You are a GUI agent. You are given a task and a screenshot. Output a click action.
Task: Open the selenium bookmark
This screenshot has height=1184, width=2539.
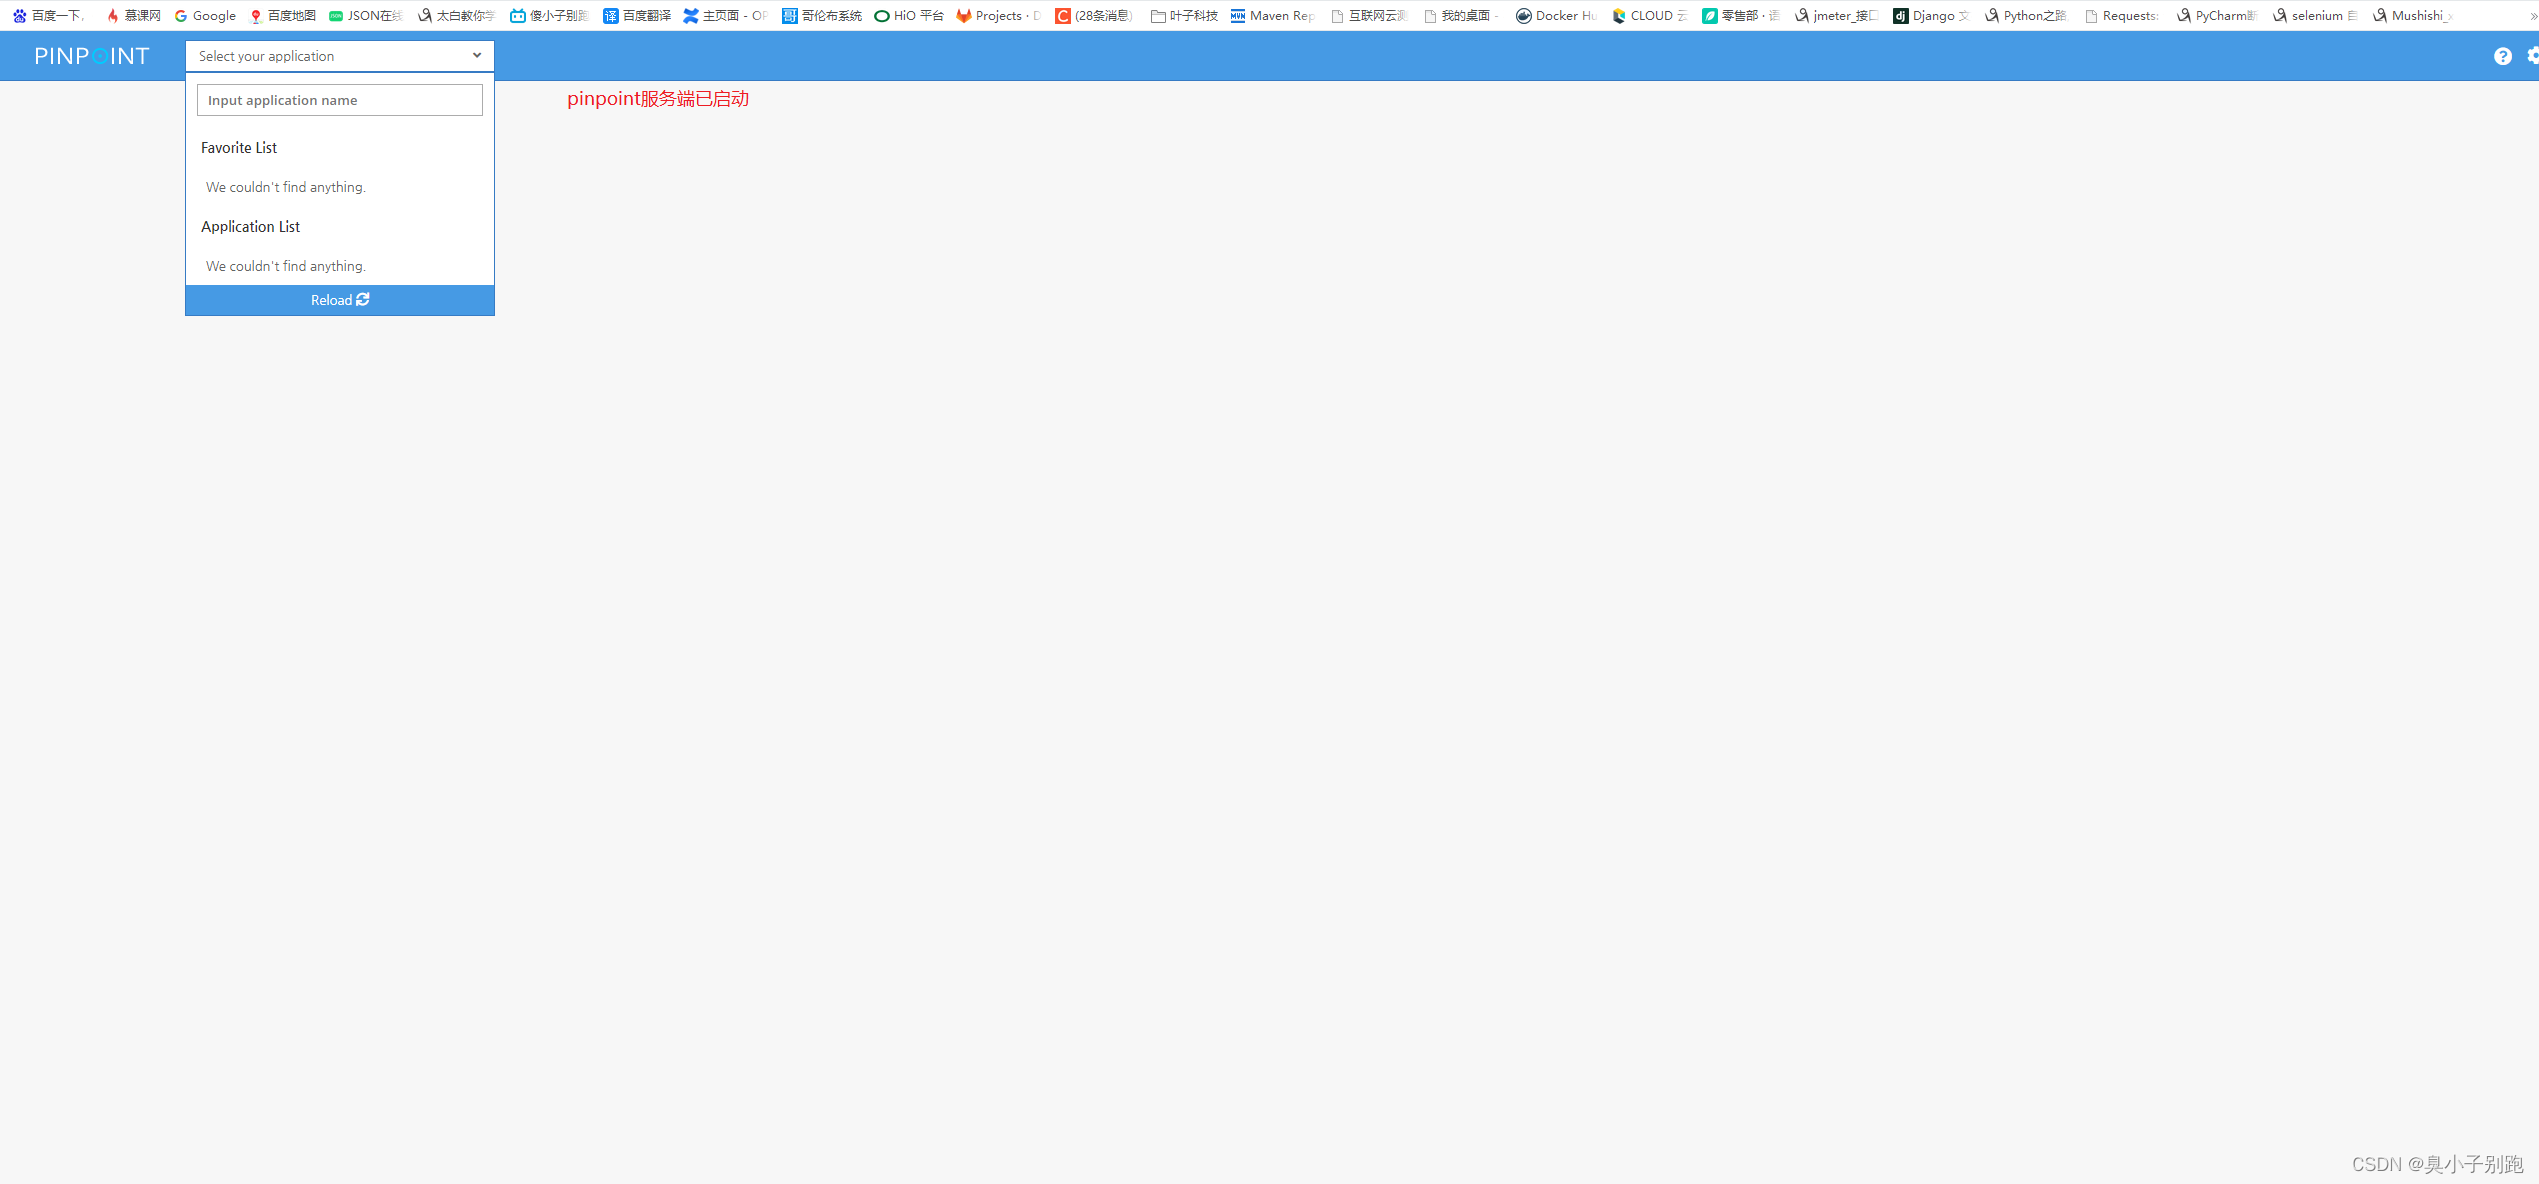click(2314, 15)
